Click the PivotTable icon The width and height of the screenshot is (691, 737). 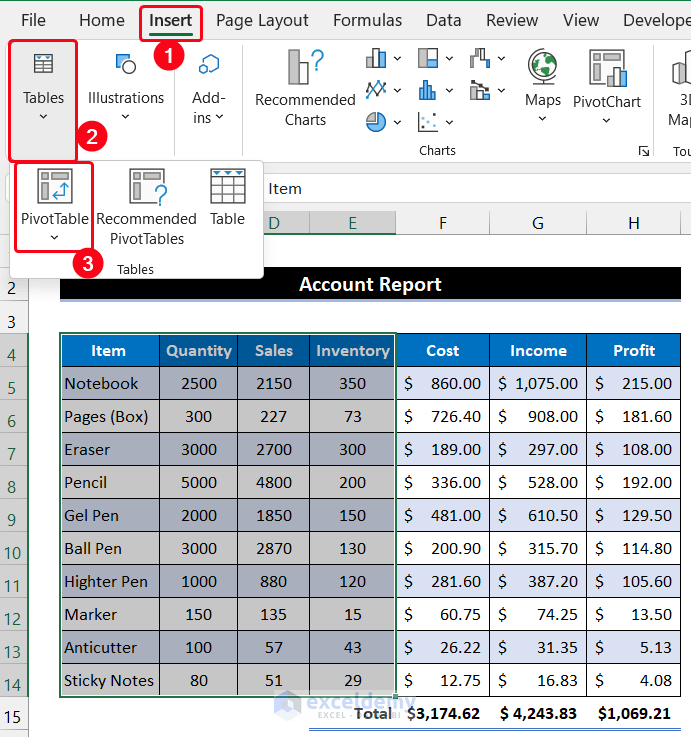pos(55,186)
